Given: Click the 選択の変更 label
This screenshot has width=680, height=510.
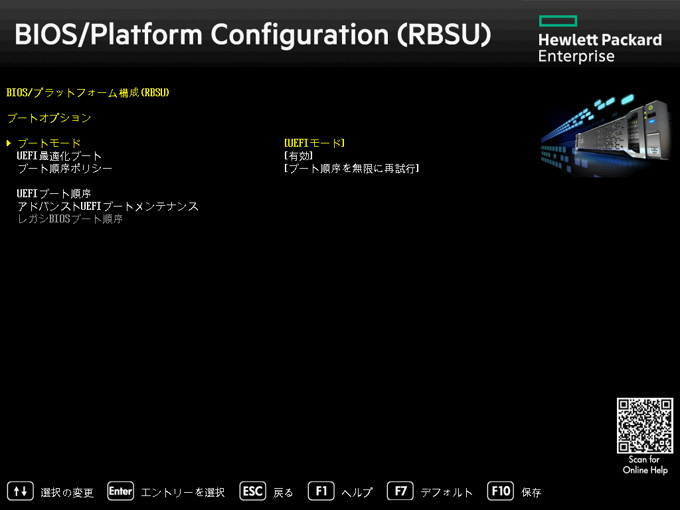Looking at the screenshot, I should click(x=67, y=493).
